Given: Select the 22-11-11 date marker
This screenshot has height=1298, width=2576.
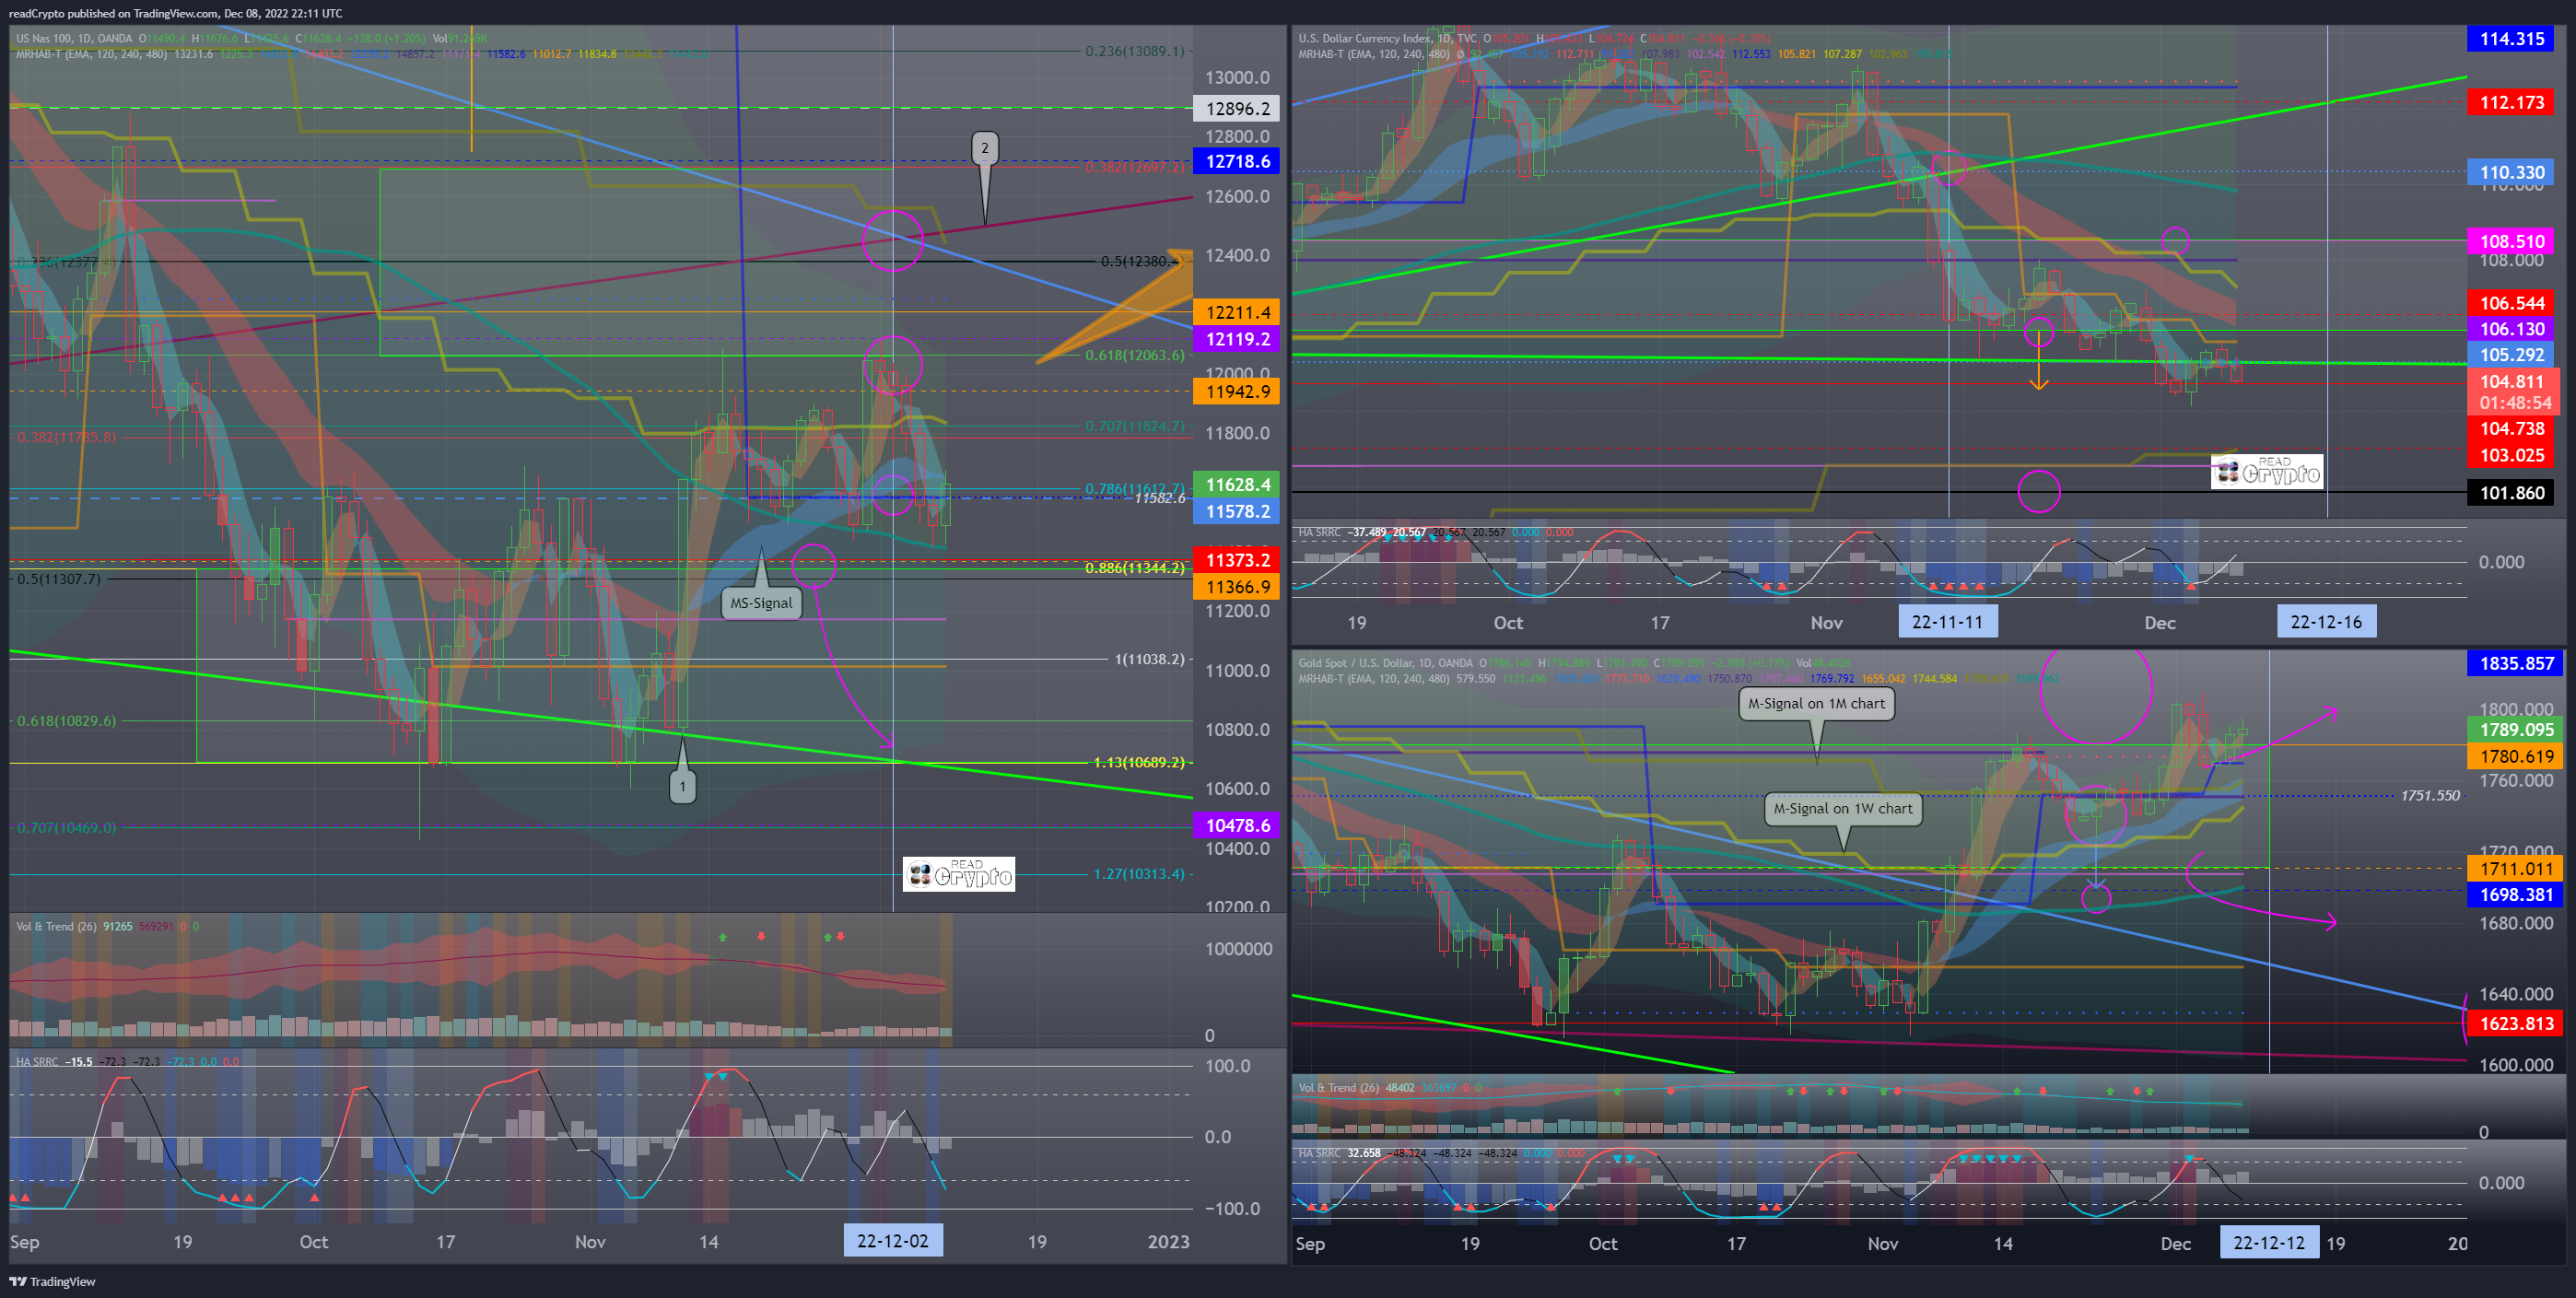Looking at the screenshot, I should point(1947,622).
